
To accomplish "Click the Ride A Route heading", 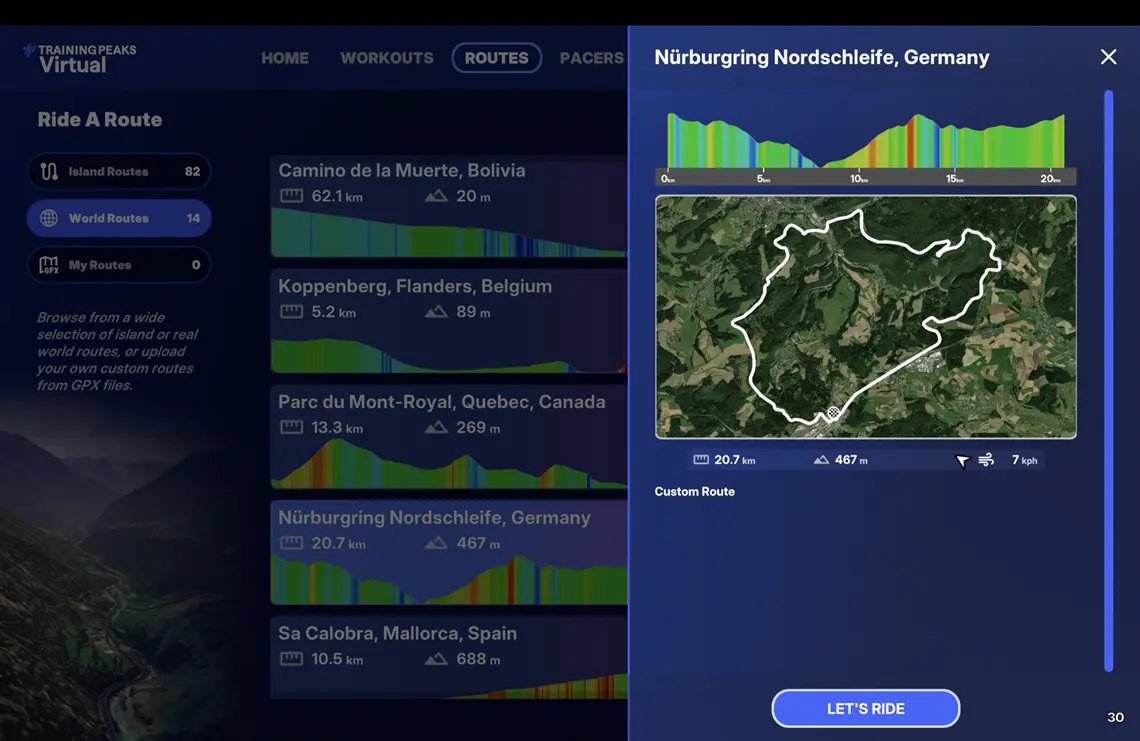I will pyautogui.click(x=100, y=119).
